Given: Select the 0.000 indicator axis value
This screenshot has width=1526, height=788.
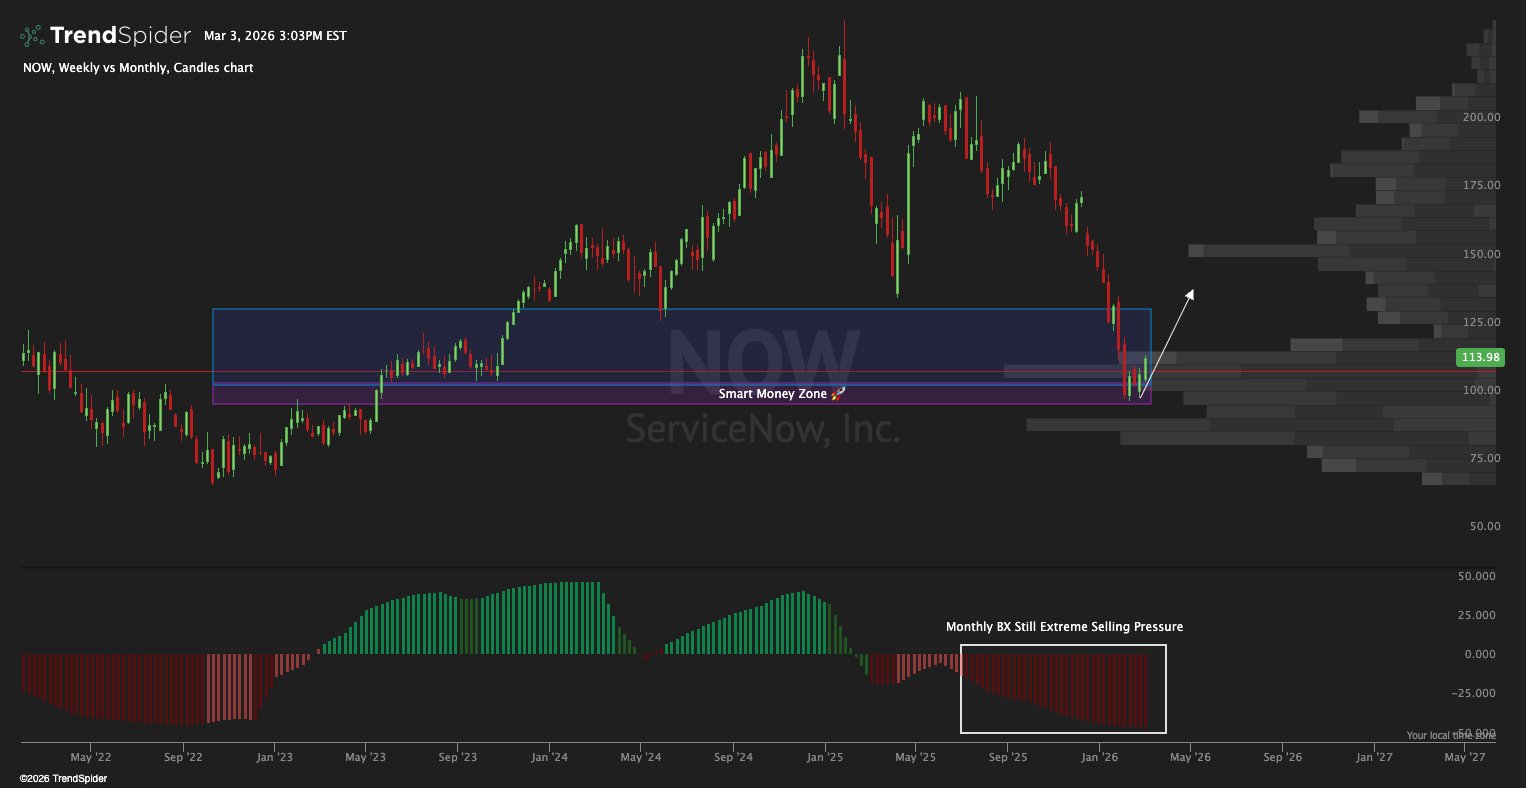Looking at the screenshot, I should 1481,654.
